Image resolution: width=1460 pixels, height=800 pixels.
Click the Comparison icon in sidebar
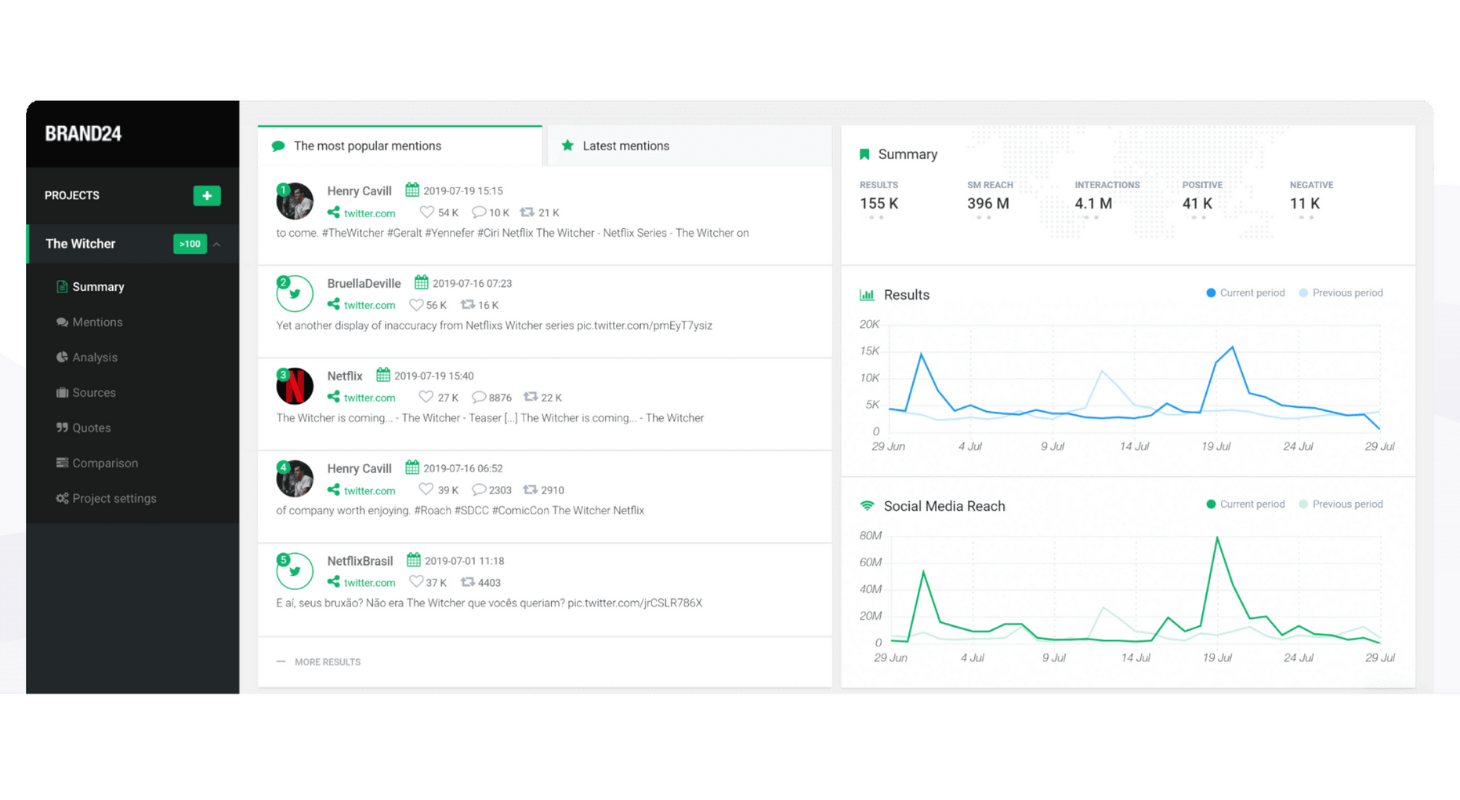[62, 463]
